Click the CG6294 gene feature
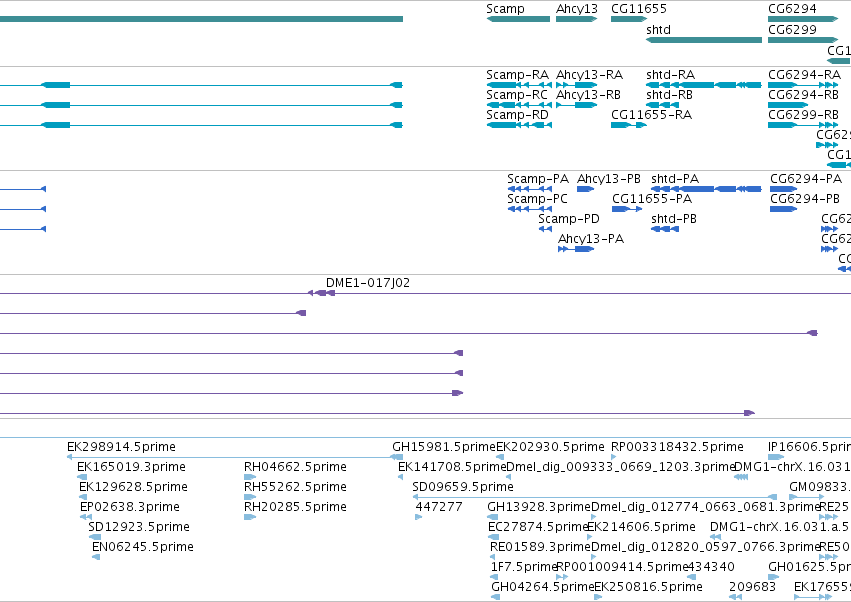The image size is (851, 602). pyautogui.click(x=803, y=19)
